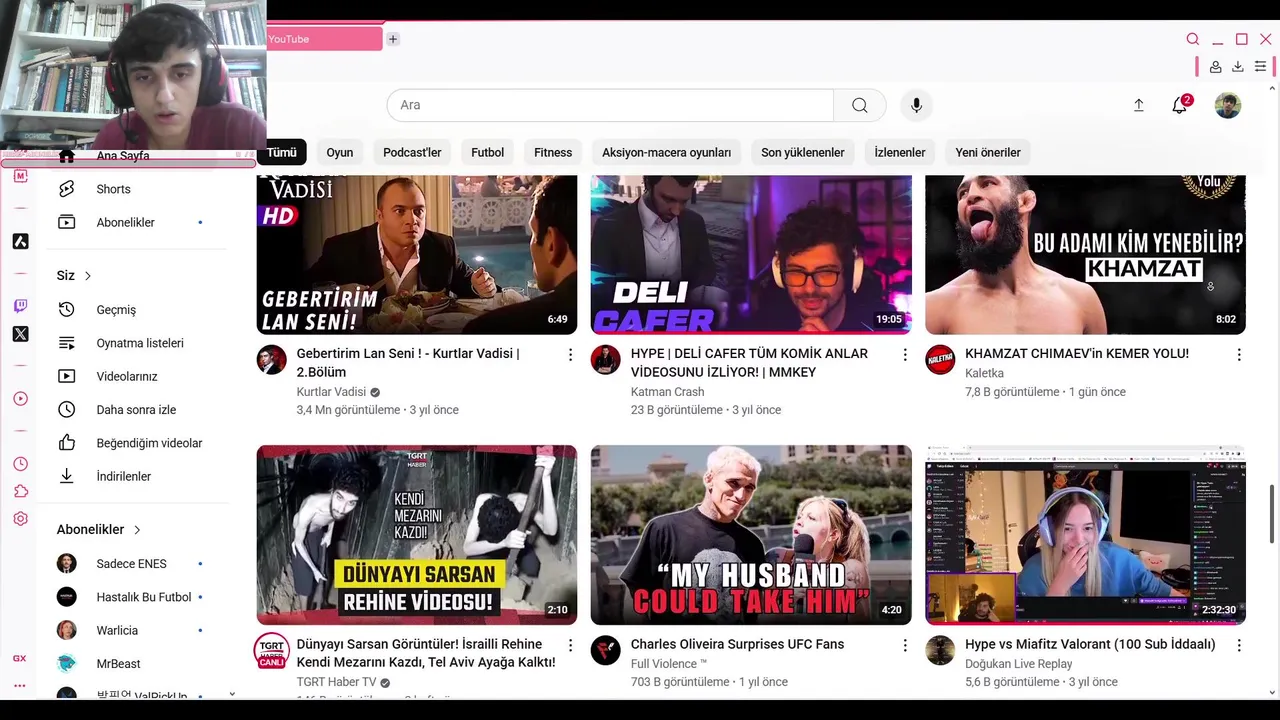The image size is (1280, 720).
Task: Open options menu for Dünyayı Sarsan Görüntüler video
Action: point(570,645)
